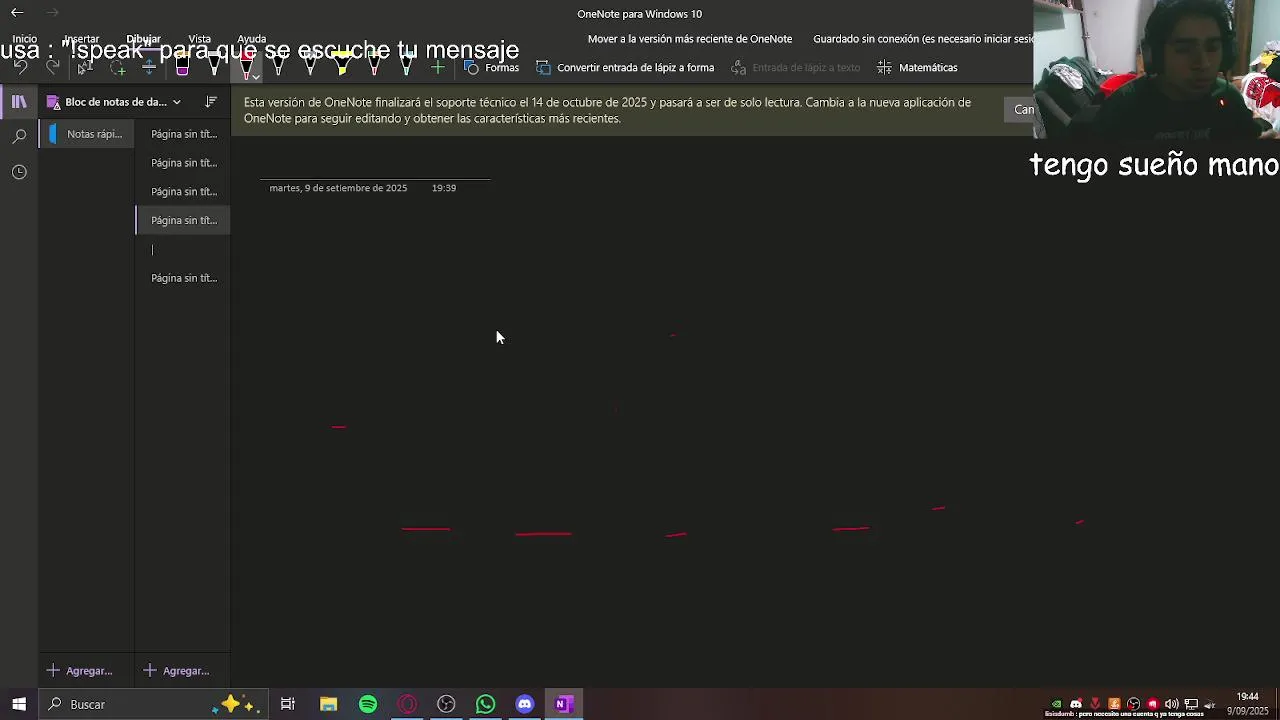Open OneNote search with the magnifier icon
The image size is (1280, 720).
(19, 136)
